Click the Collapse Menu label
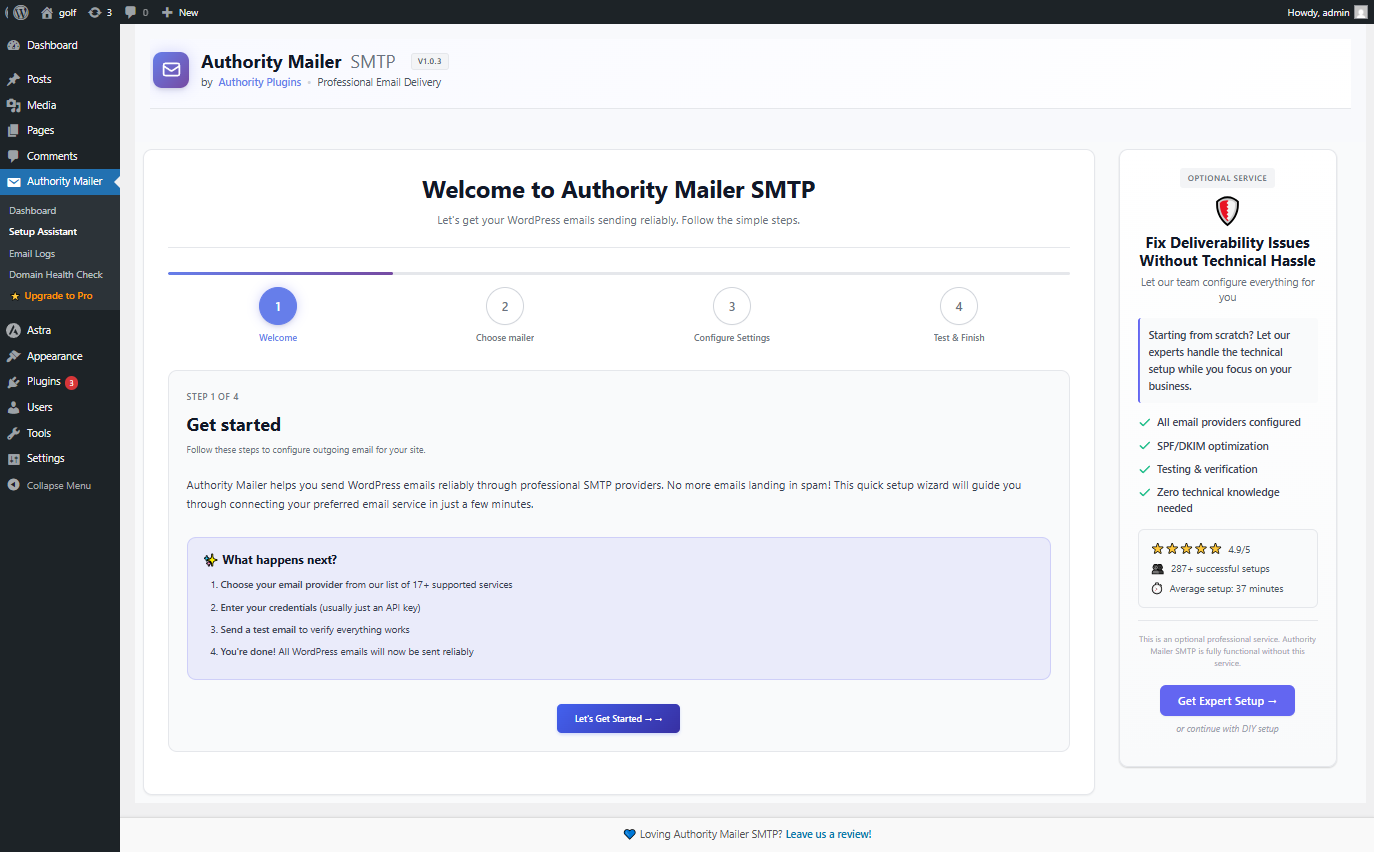This screenshot has height=852, width=1374. pyautogui.click(x=59, y=486)
